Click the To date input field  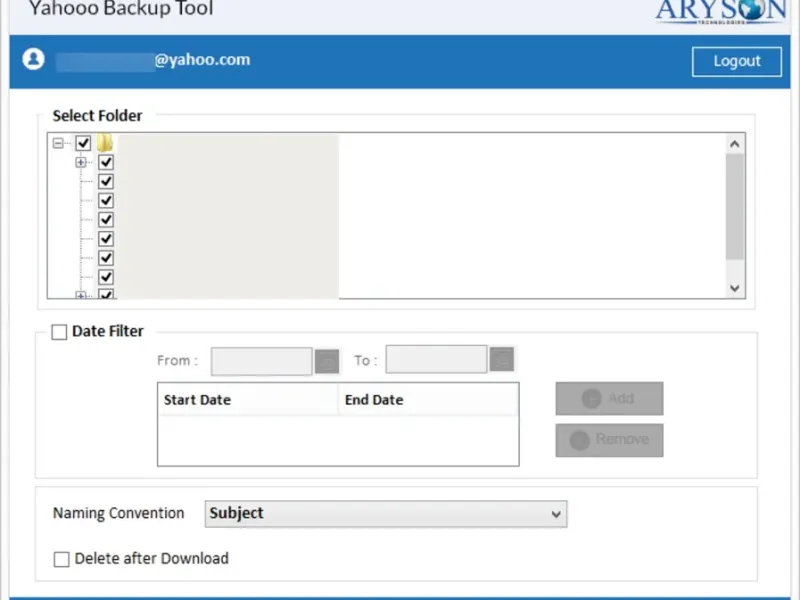(436, 359)
